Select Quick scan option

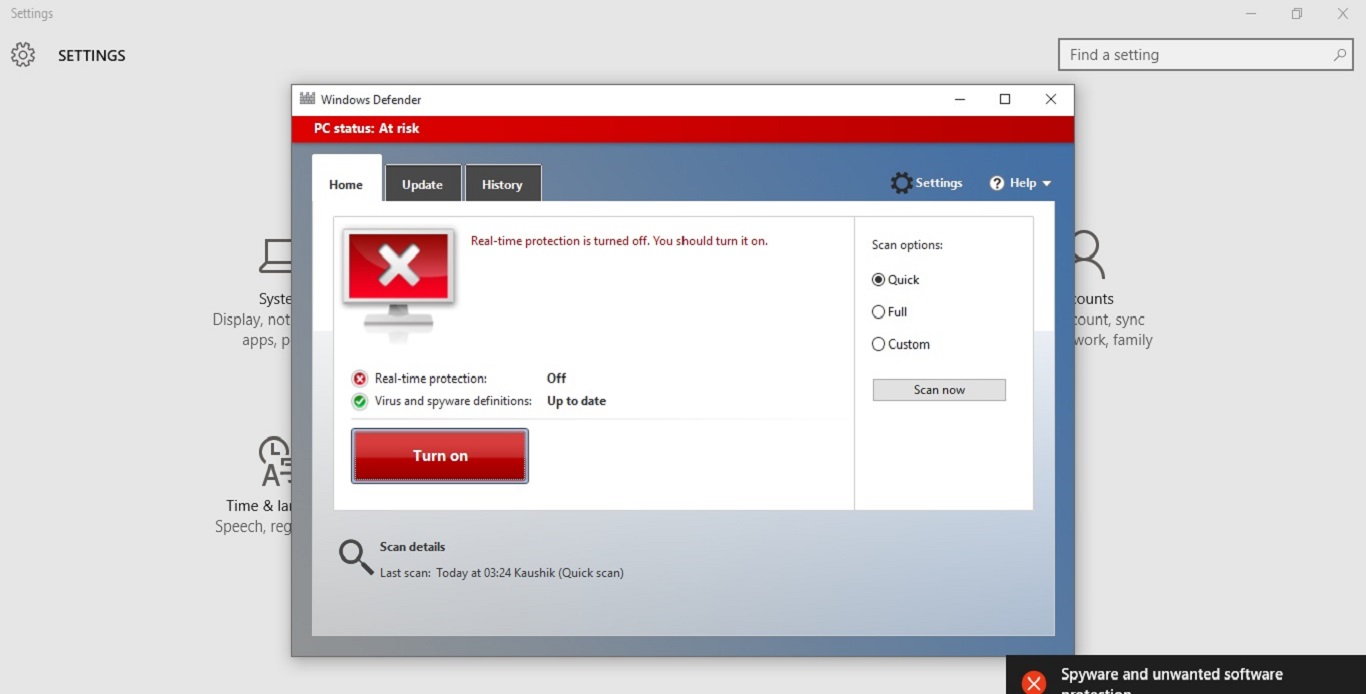878,280
